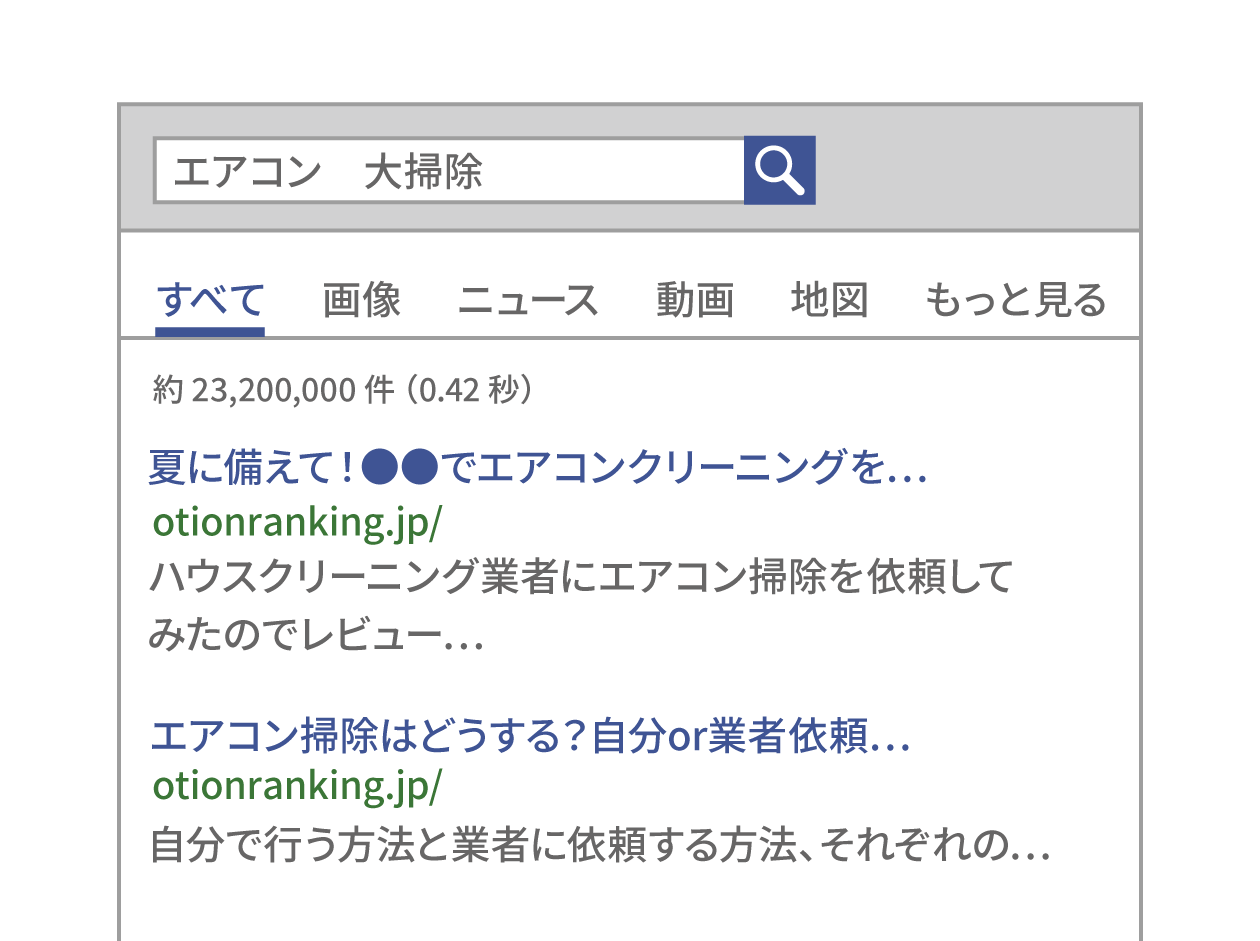Image resolution: width=1260 pixels, height=941 pixels.
Task: Click the first otionranking.jp/ URL
Action: coord(297,522)
